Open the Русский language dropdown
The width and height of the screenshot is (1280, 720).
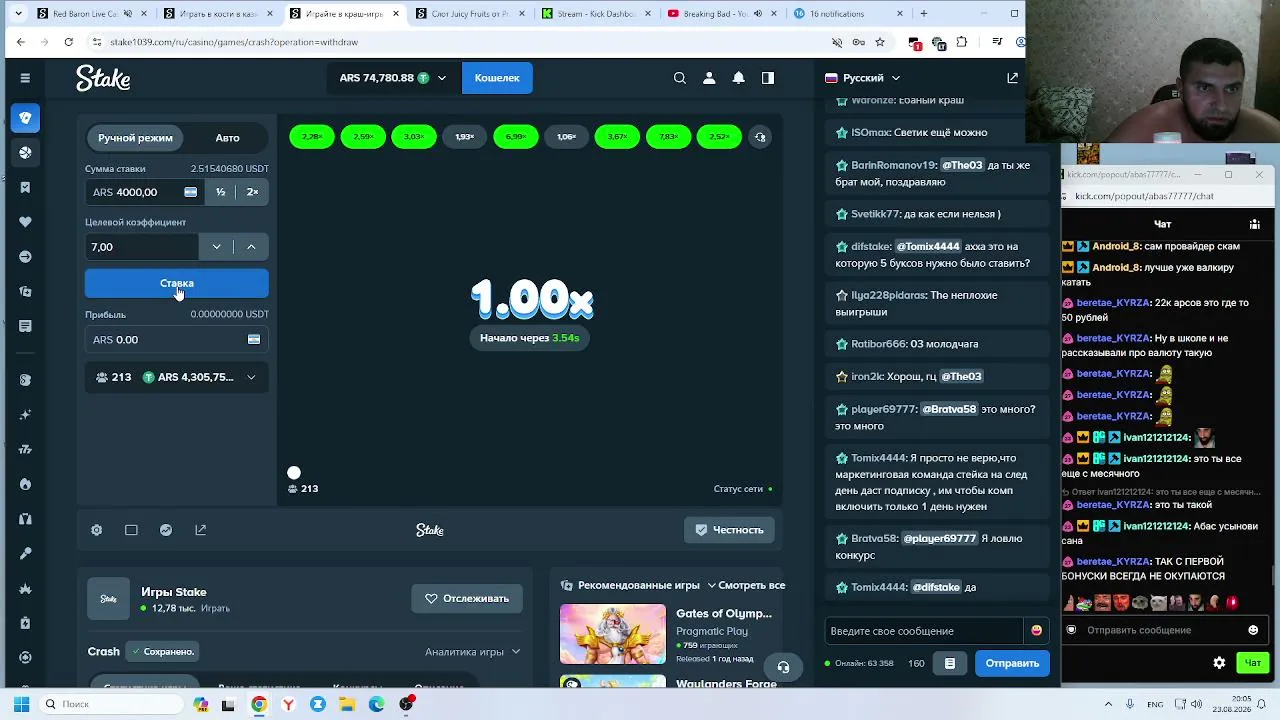(x=862, y=78)
